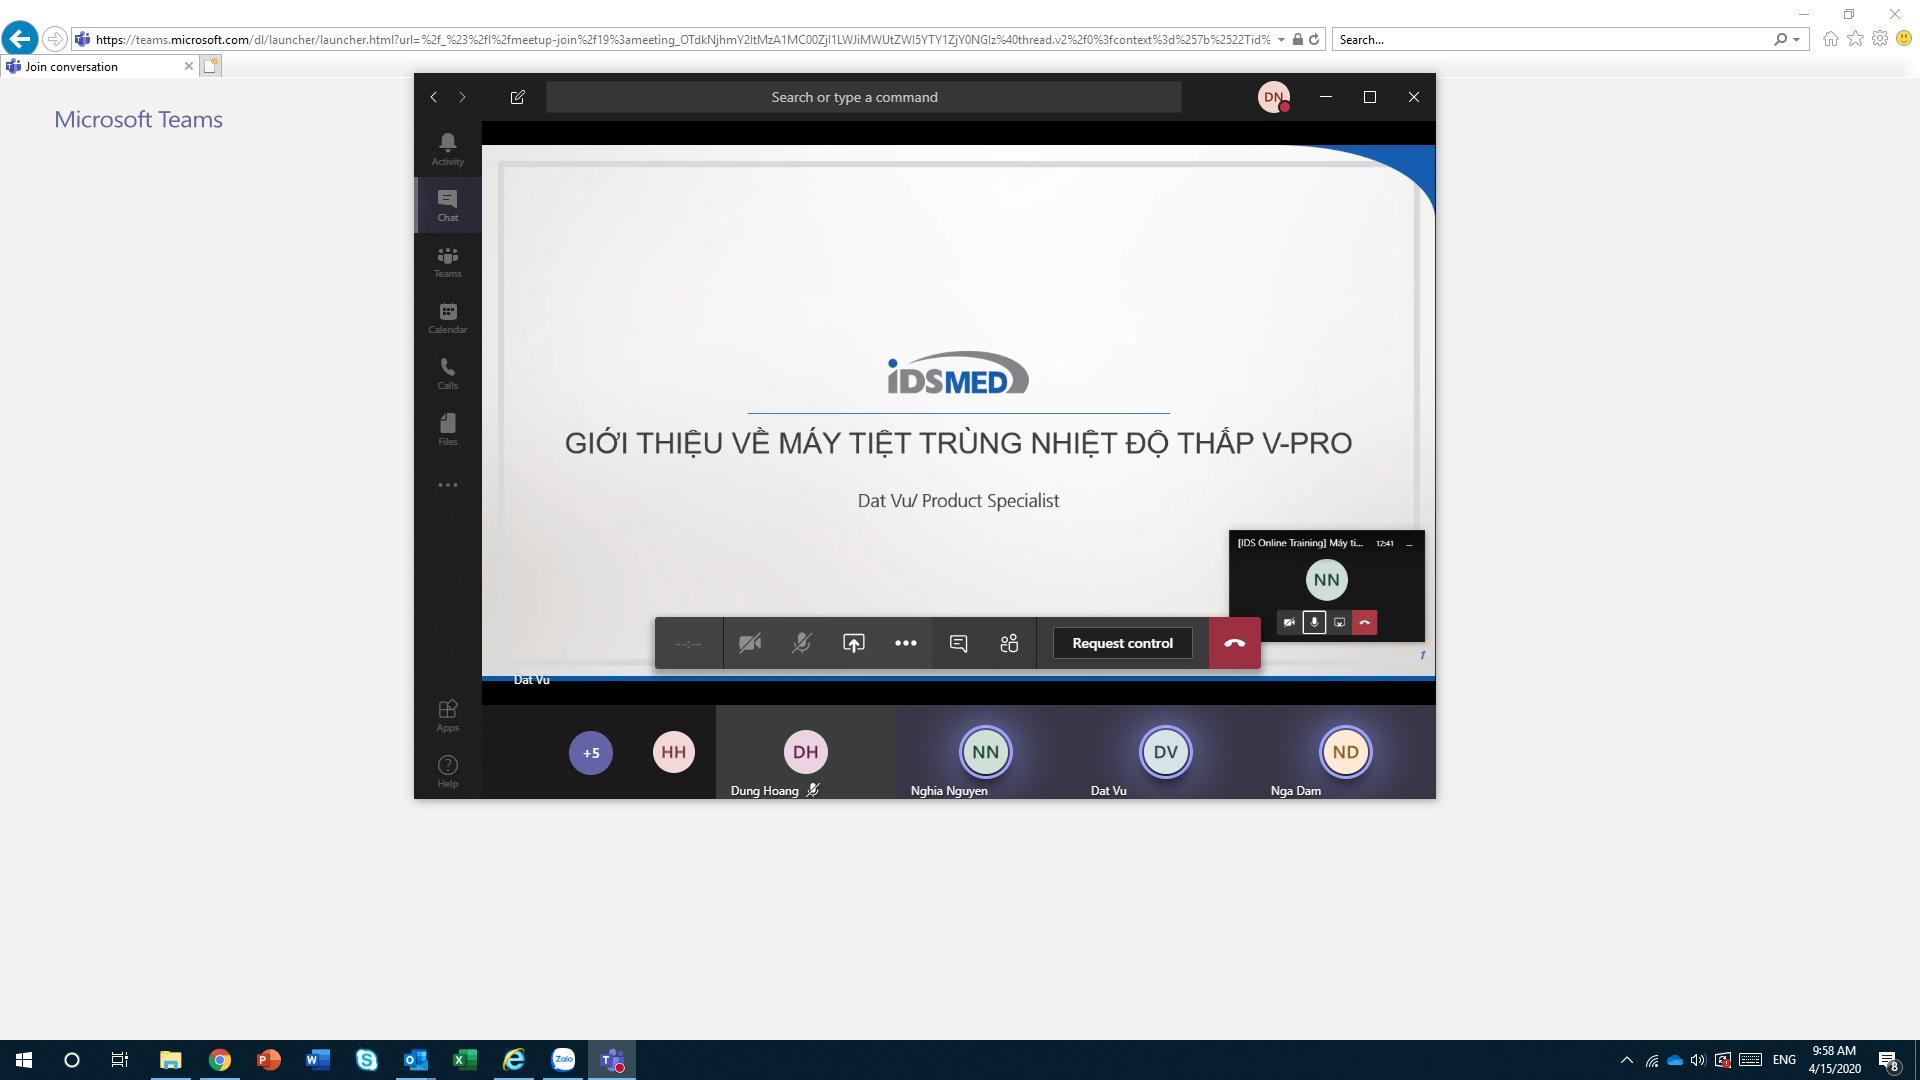Open DN profile avatar menu
The image size is (1920, 1080).
pyautogui.click(x=1273, y=97)
